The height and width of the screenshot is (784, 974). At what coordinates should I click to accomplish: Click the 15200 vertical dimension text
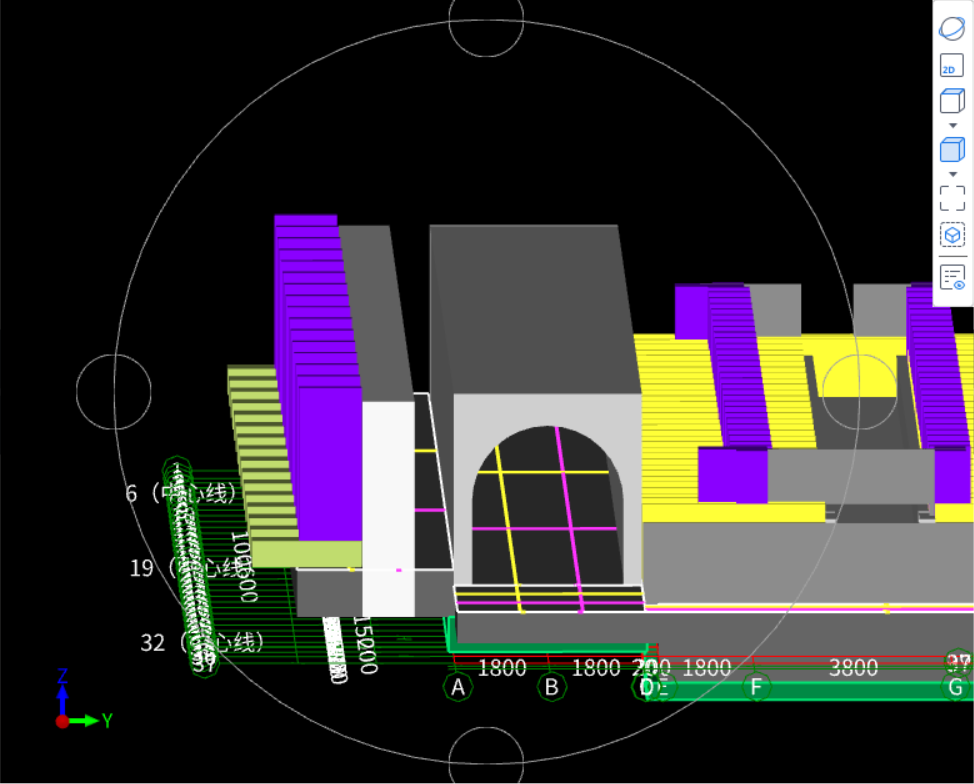pos(366,645)
